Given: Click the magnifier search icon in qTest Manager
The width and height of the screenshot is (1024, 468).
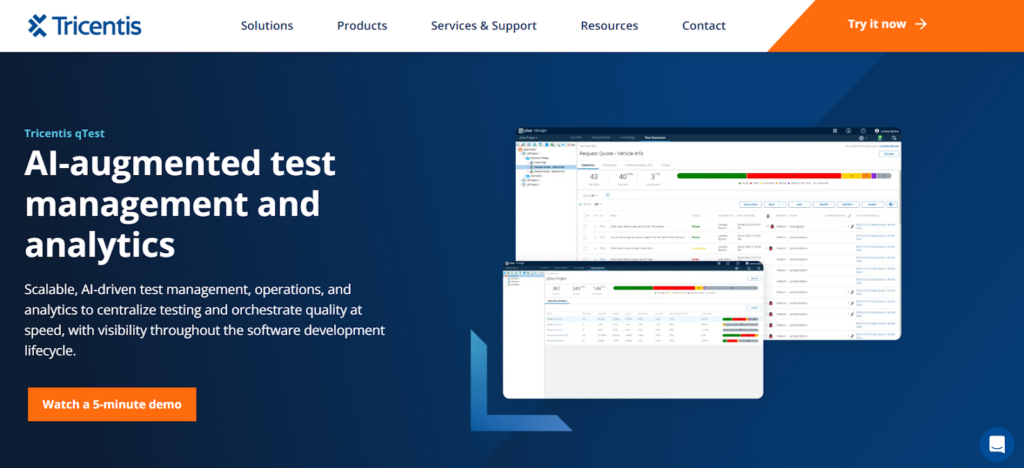Looking at the screenshot, I should (893, 138).
